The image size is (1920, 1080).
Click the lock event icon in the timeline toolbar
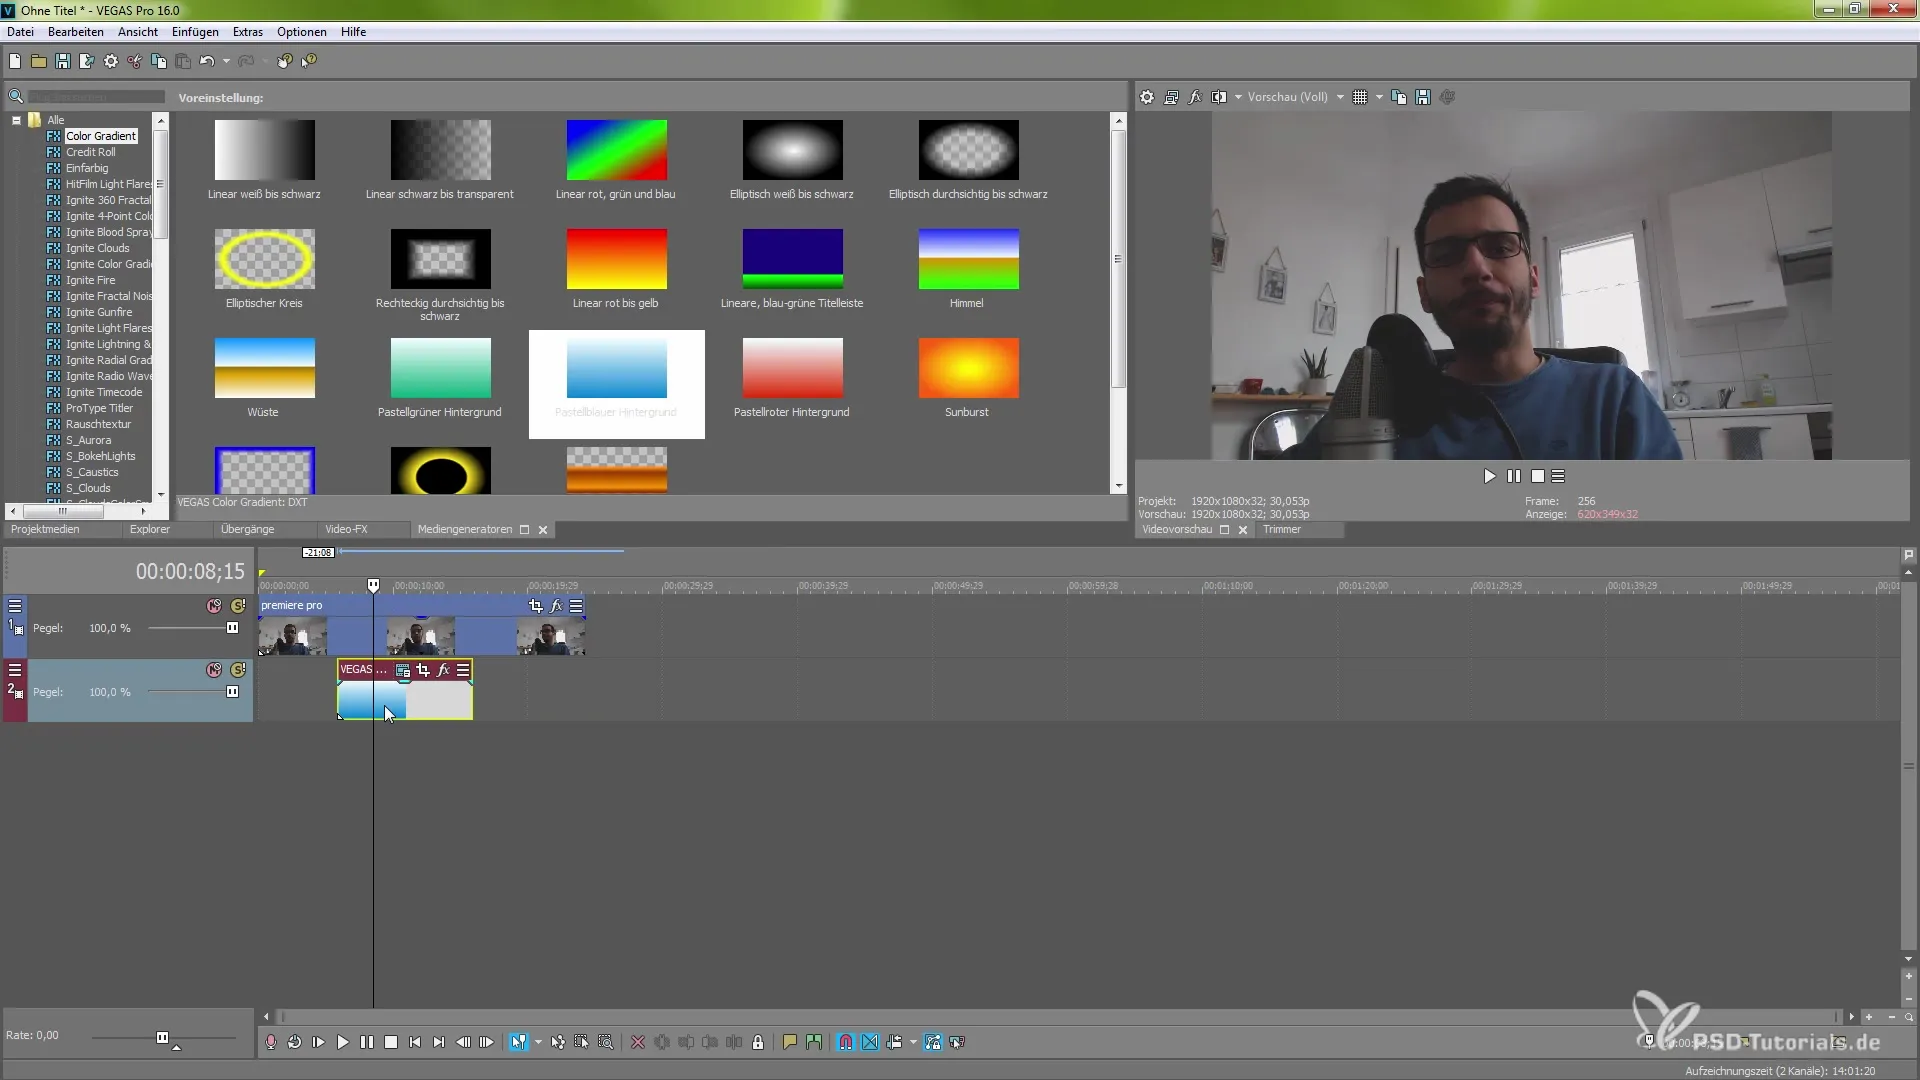(758, 1042)
